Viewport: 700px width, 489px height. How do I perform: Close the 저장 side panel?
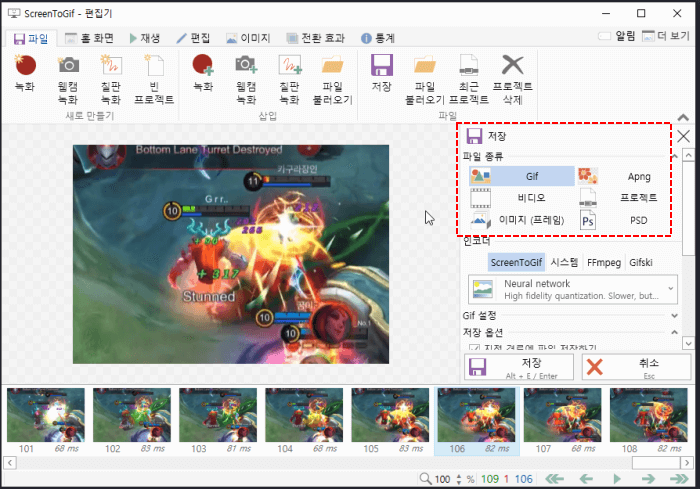point(683,136)
